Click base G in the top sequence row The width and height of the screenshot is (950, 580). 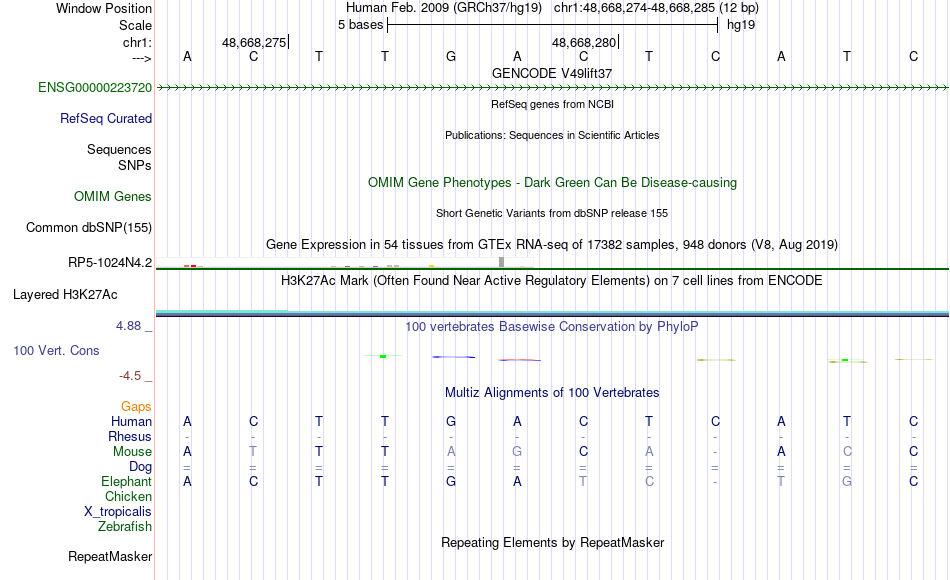click(x=451, y=57)
